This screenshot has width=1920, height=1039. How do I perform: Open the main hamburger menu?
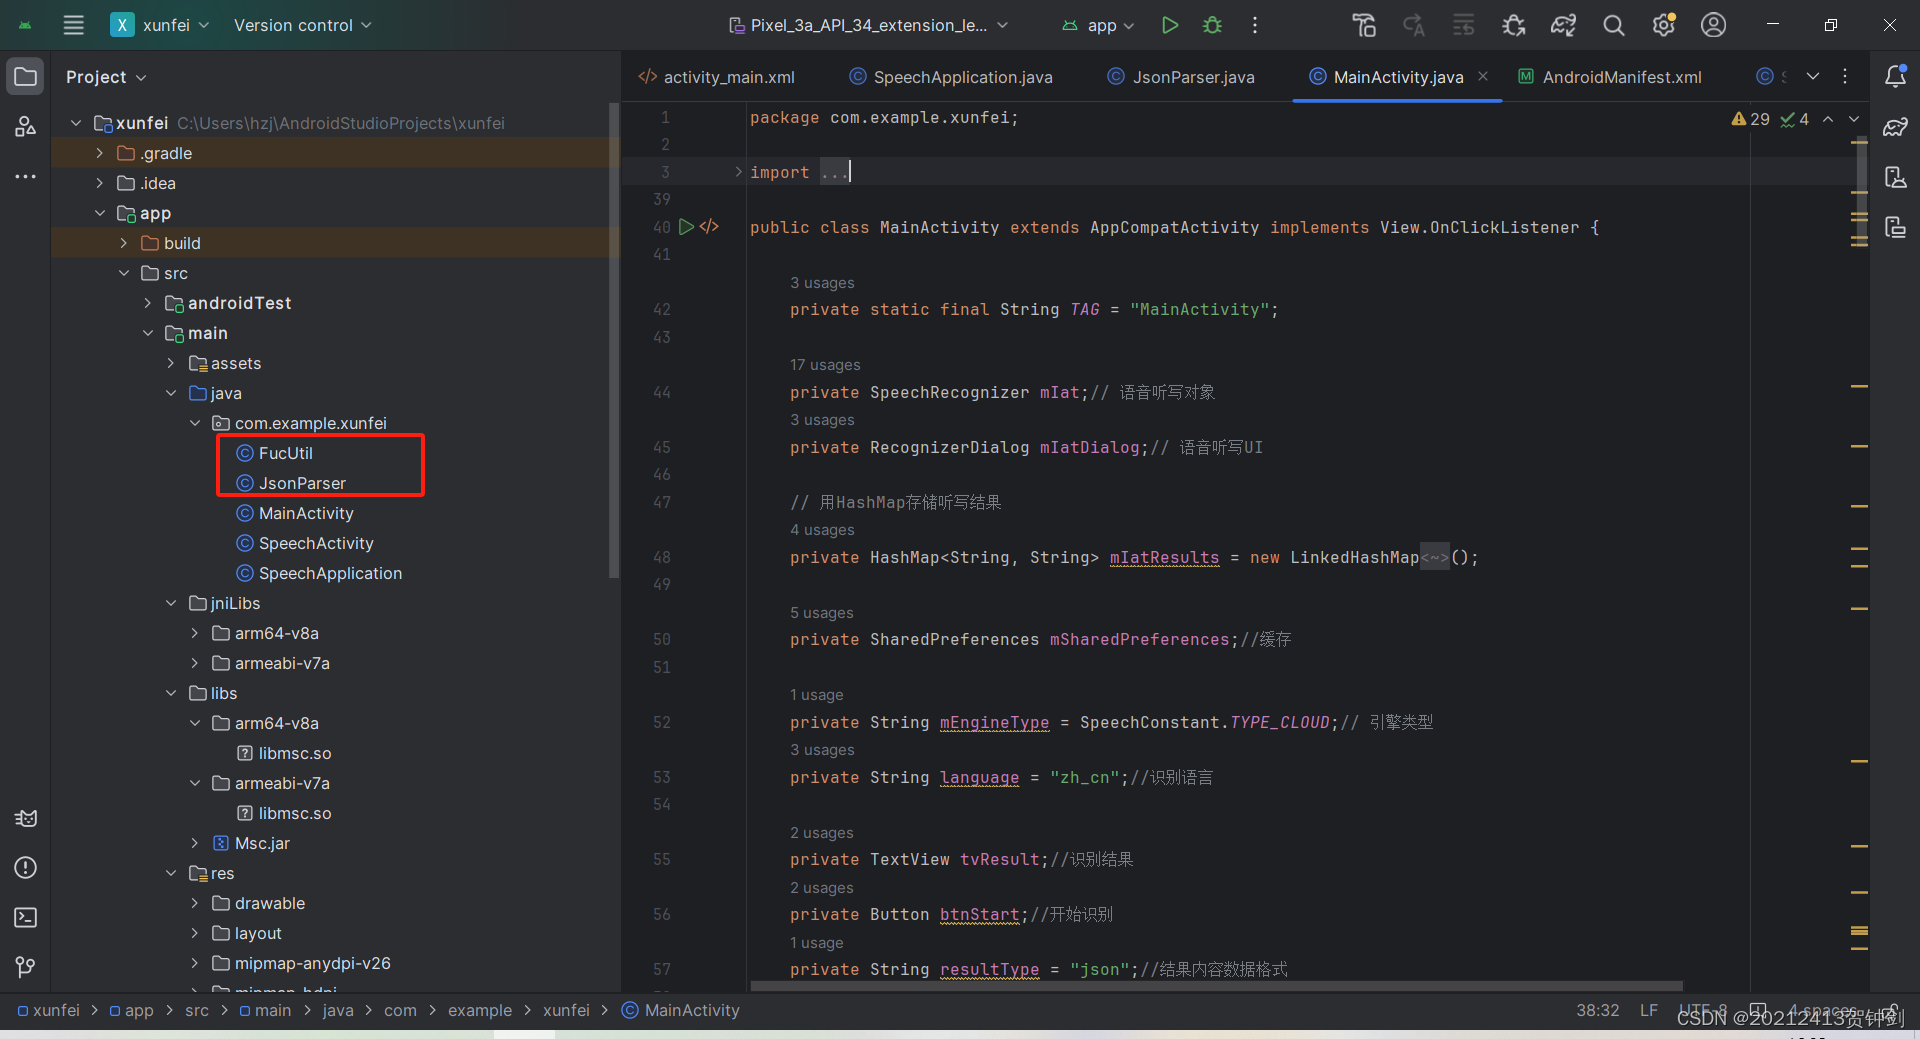coord(73,25)
